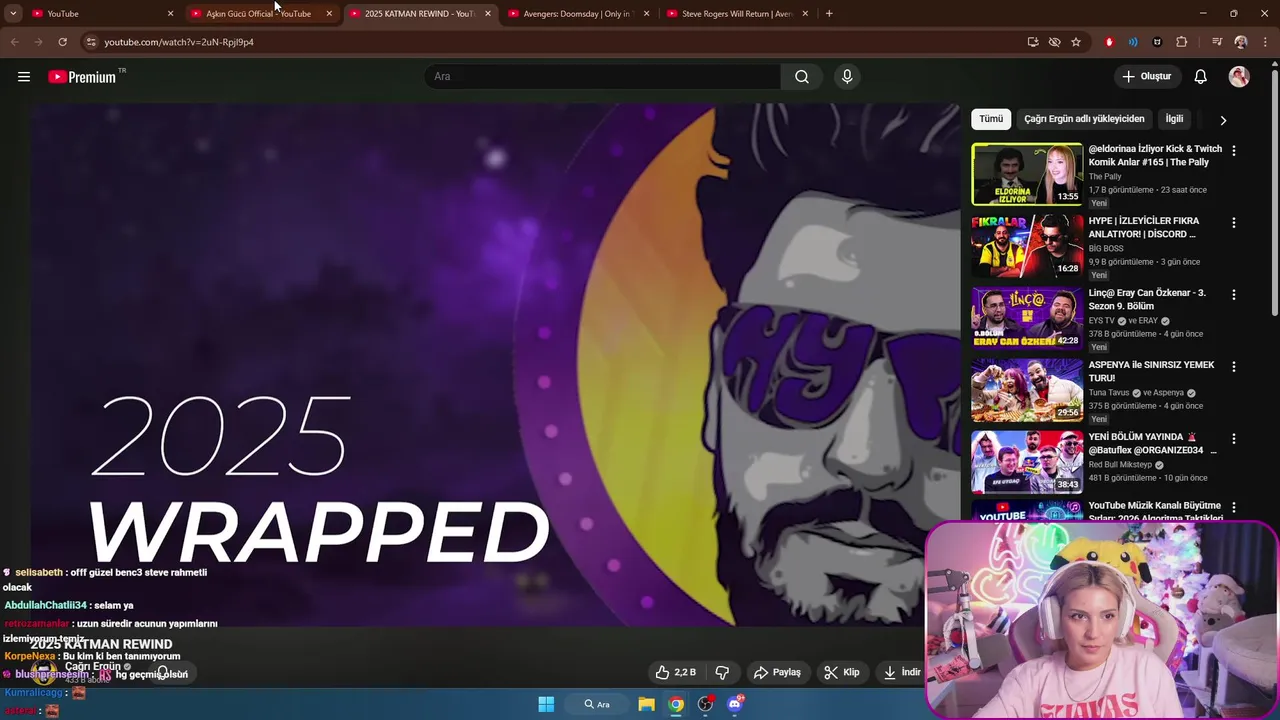Dislike the video
The height and width of the screenshot is (720, 1280).
[x=722, y=672]
